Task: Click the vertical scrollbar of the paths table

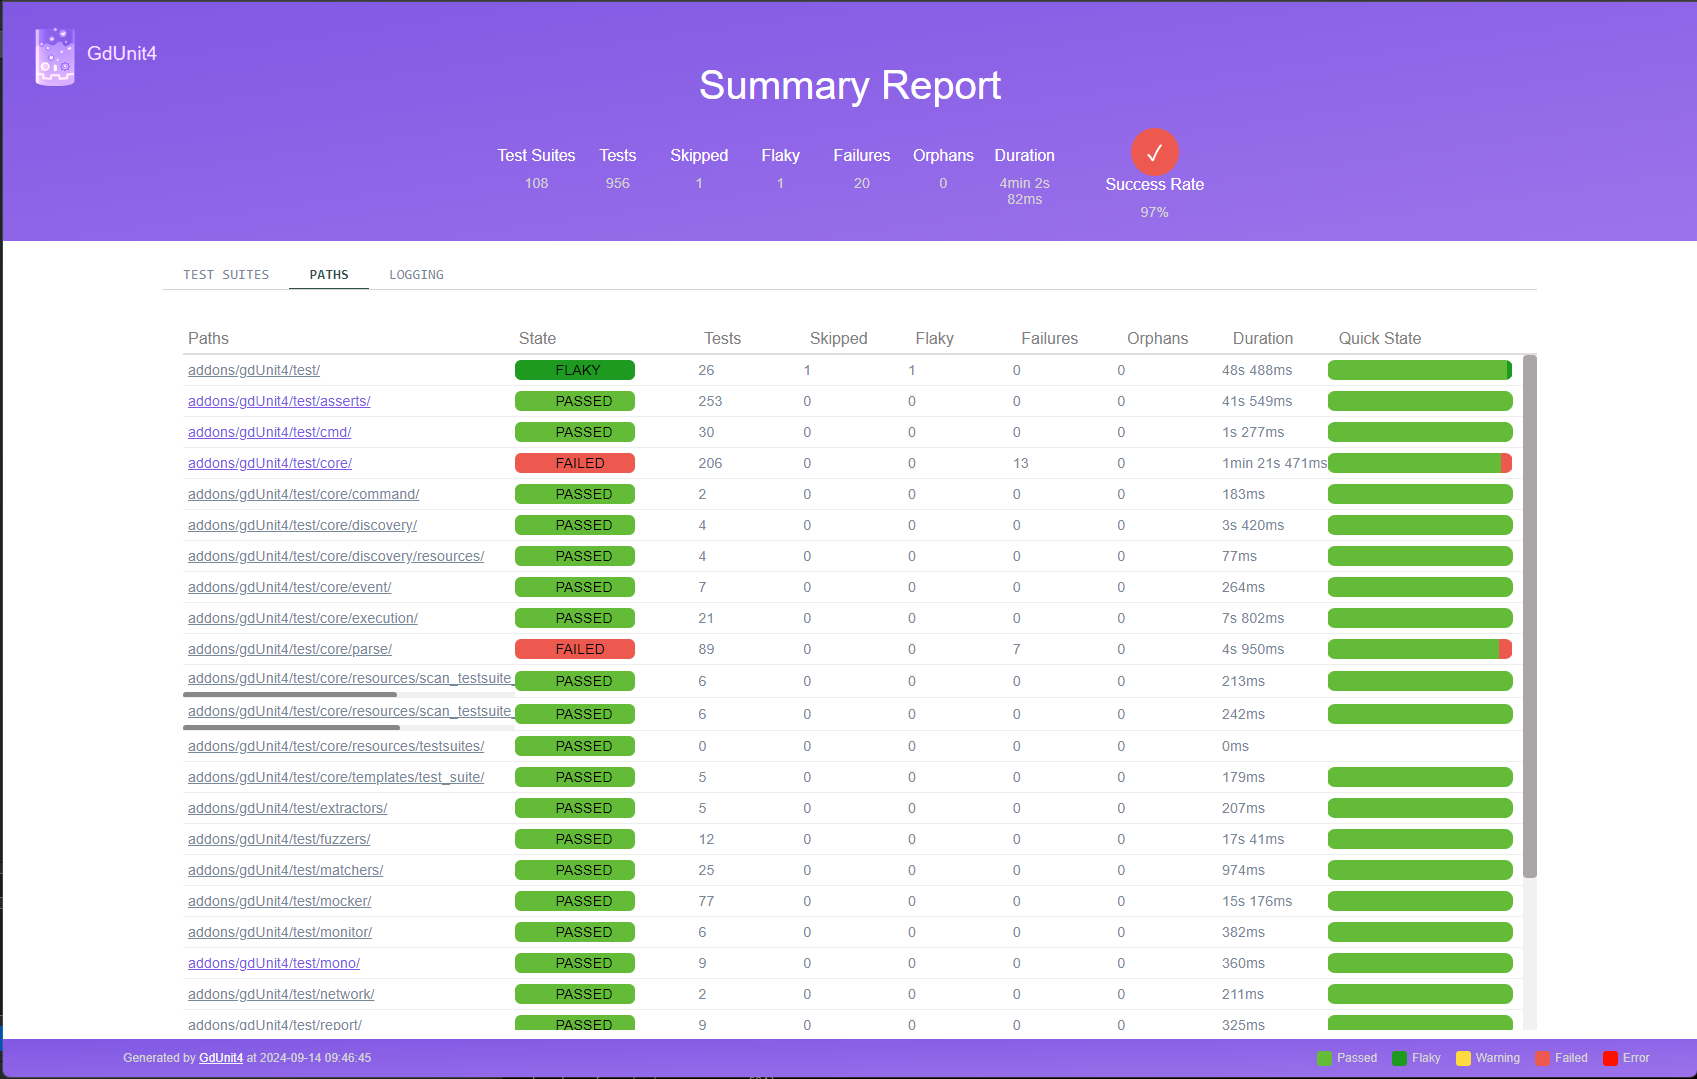Action: pyautogui.click(x=1529, y=616)
